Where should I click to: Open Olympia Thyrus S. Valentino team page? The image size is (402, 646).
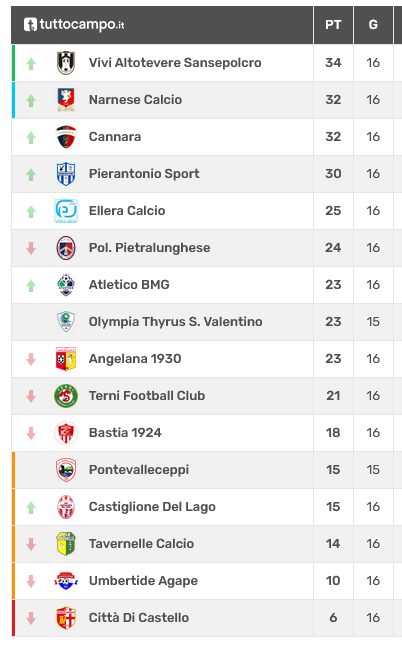click(x=175, y=321)
